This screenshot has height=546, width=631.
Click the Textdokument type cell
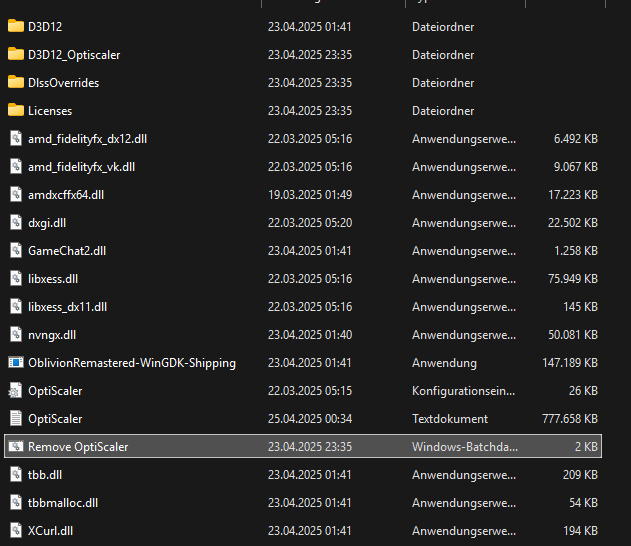[x=450, y=419]
